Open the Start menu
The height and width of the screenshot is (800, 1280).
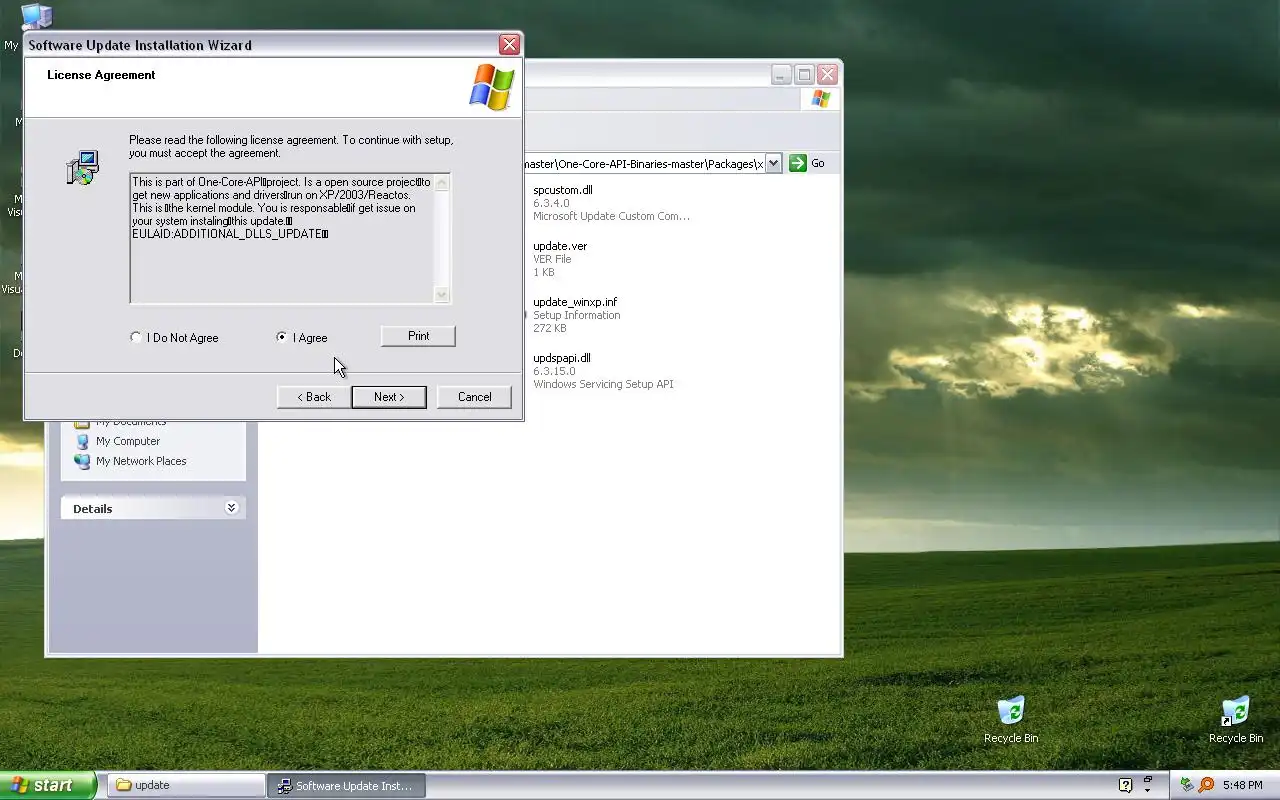[x=48, y=785]
